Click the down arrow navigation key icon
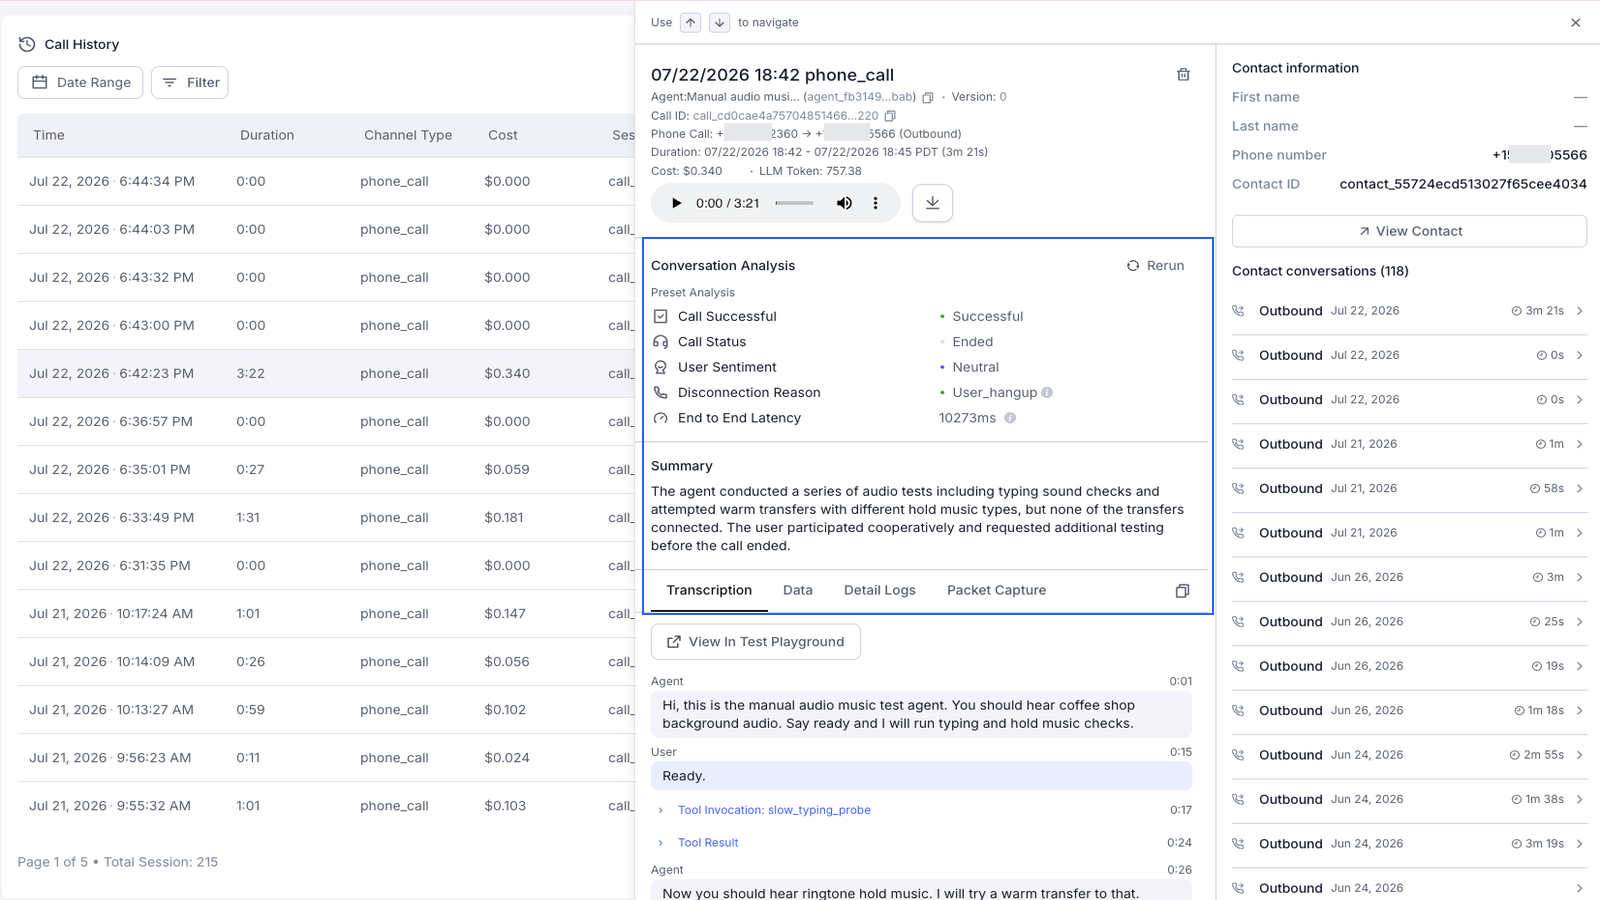1600x900 pixels. point(719,22)
